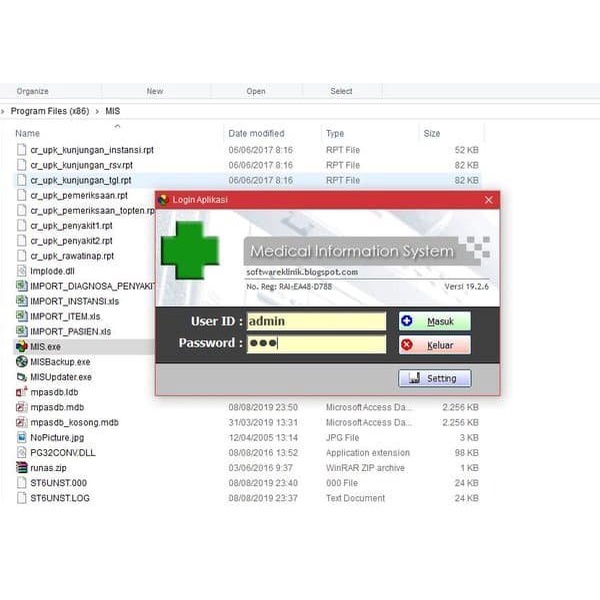
Task: Select the MISBackup.exe file name
Action: click(60, 362)
